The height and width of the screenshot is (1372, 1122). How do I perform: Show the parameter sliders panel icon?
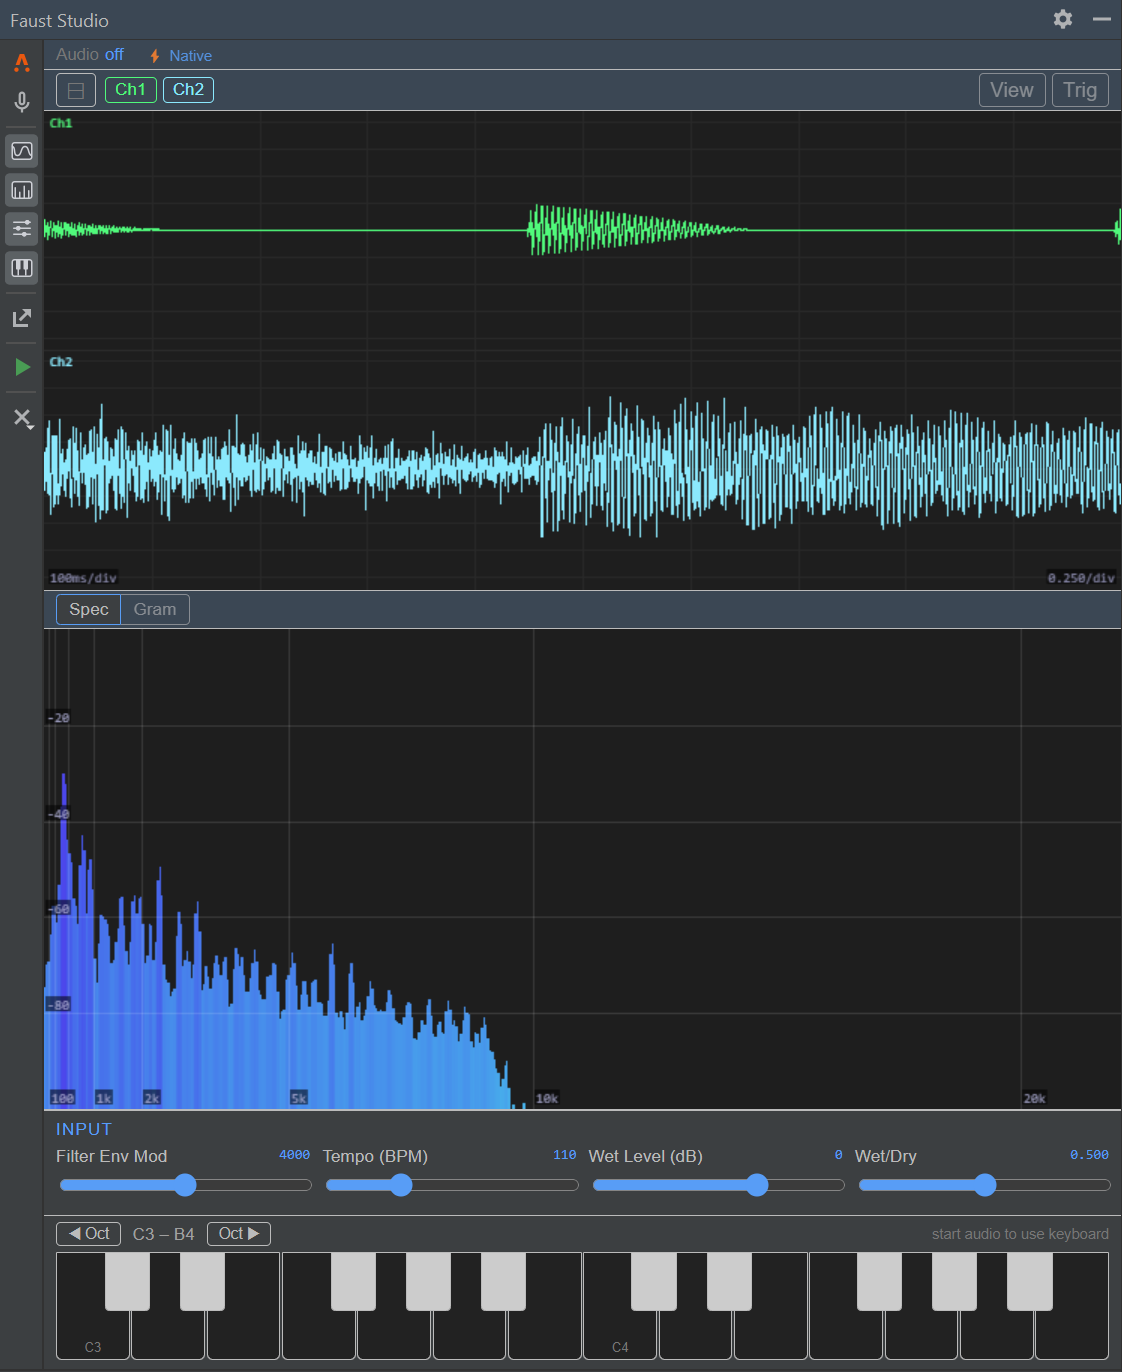click(22, 229)
